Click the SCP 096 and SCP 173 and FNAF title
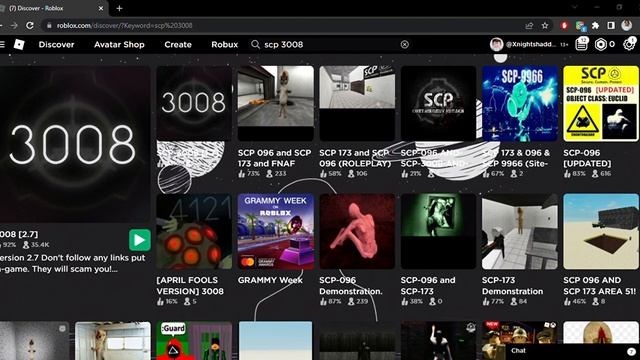The width and height of the screenshot is (640, 360). coord(274,158)
